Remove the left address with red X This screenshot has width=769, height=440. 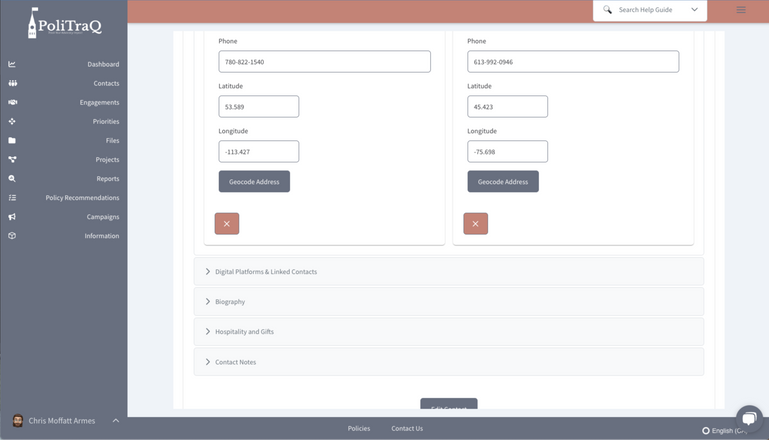(x=227, y=223)
